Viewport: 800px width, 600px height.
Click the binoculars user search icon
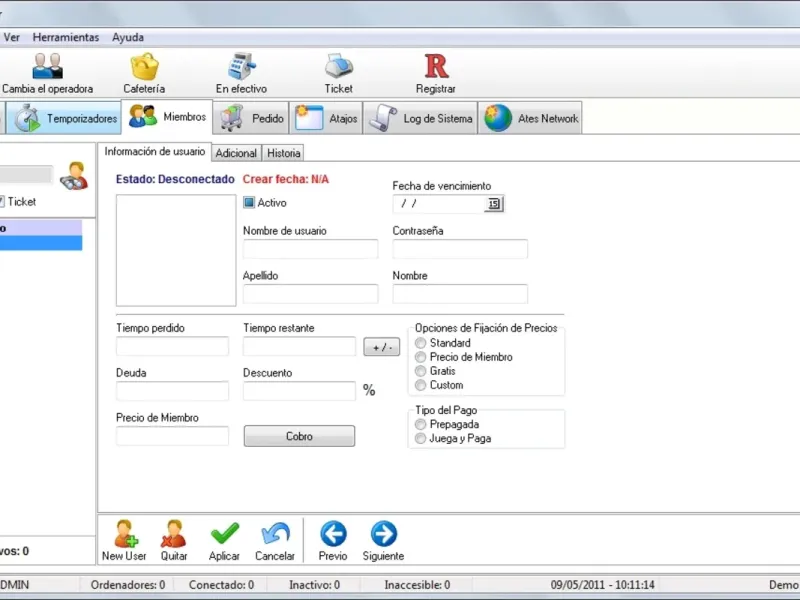coord(74,176)
